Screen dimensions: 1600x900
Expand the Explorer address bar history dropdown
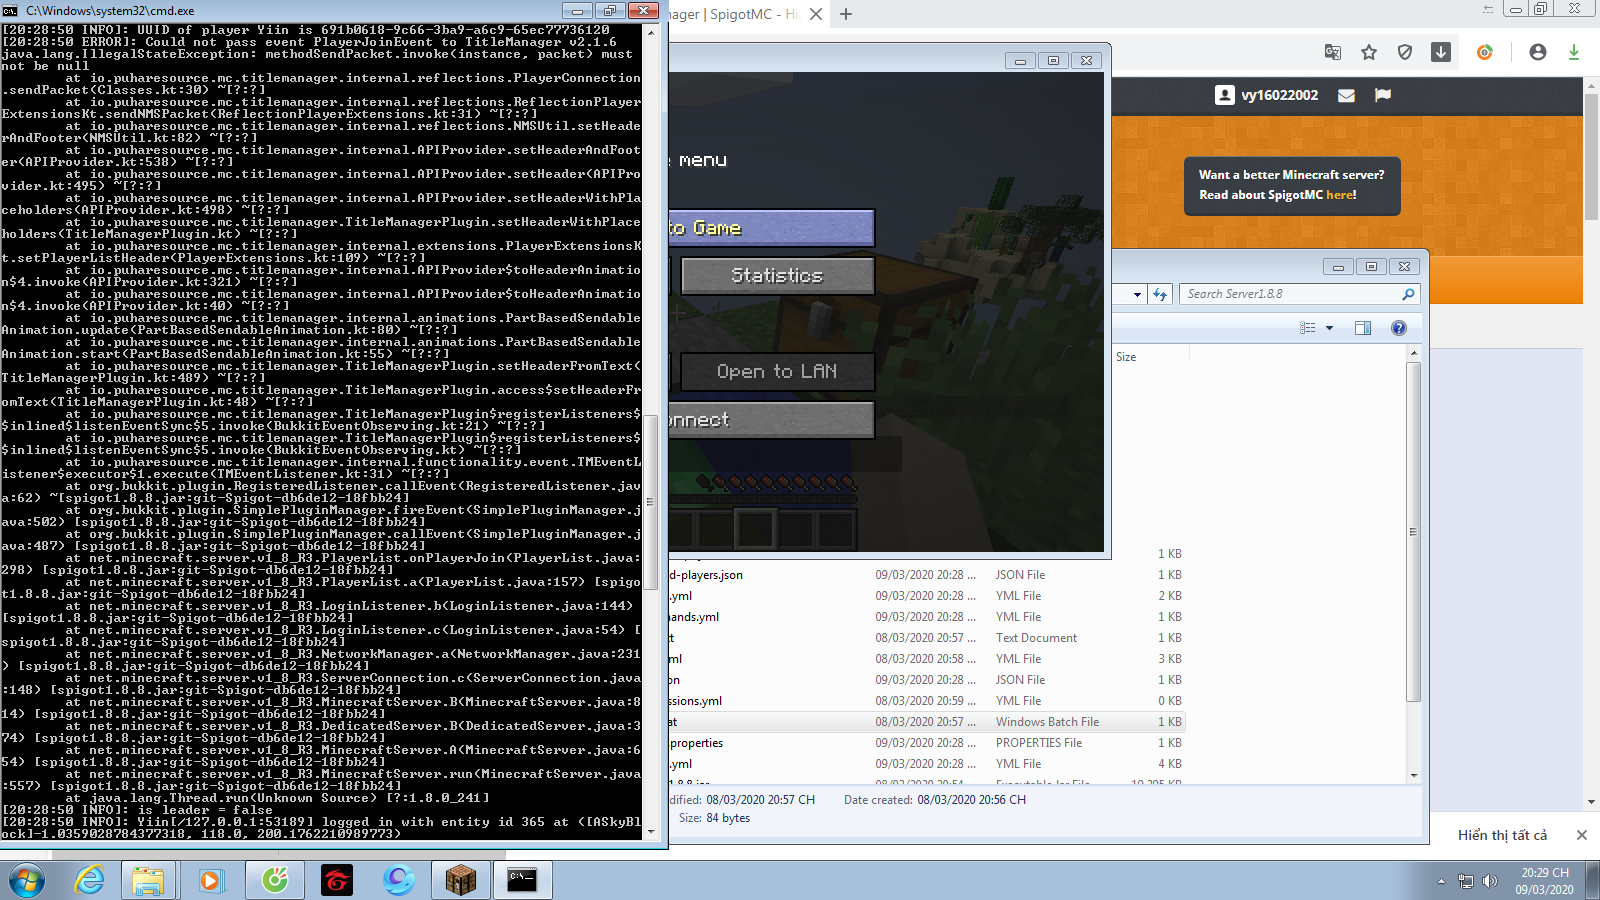(1137, 294)
